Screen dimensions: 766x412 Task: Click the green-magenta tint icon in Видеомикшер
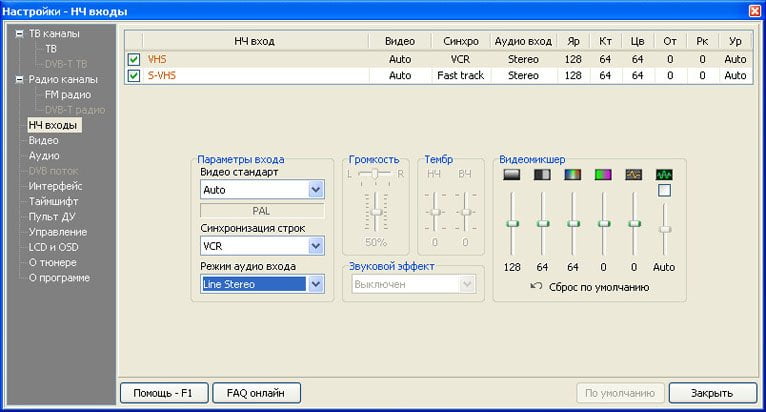pos(603,174)
